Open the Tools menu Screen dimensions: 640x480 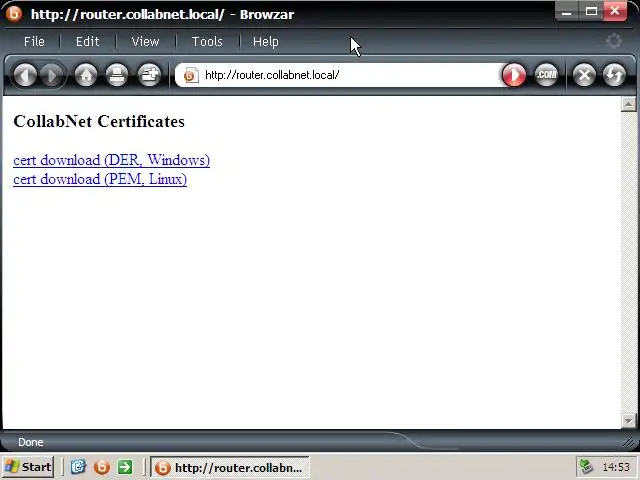[x=207, y=41]
